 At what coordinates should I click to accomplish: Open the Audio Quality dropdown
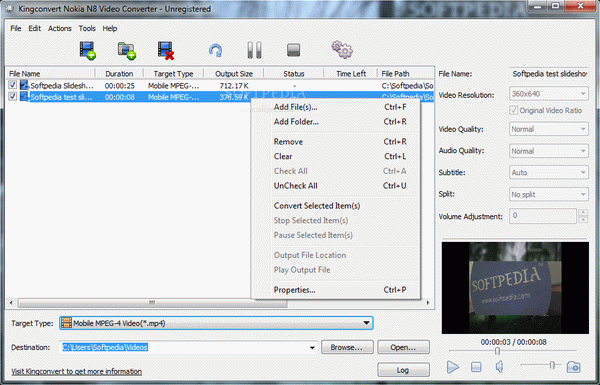548,151
